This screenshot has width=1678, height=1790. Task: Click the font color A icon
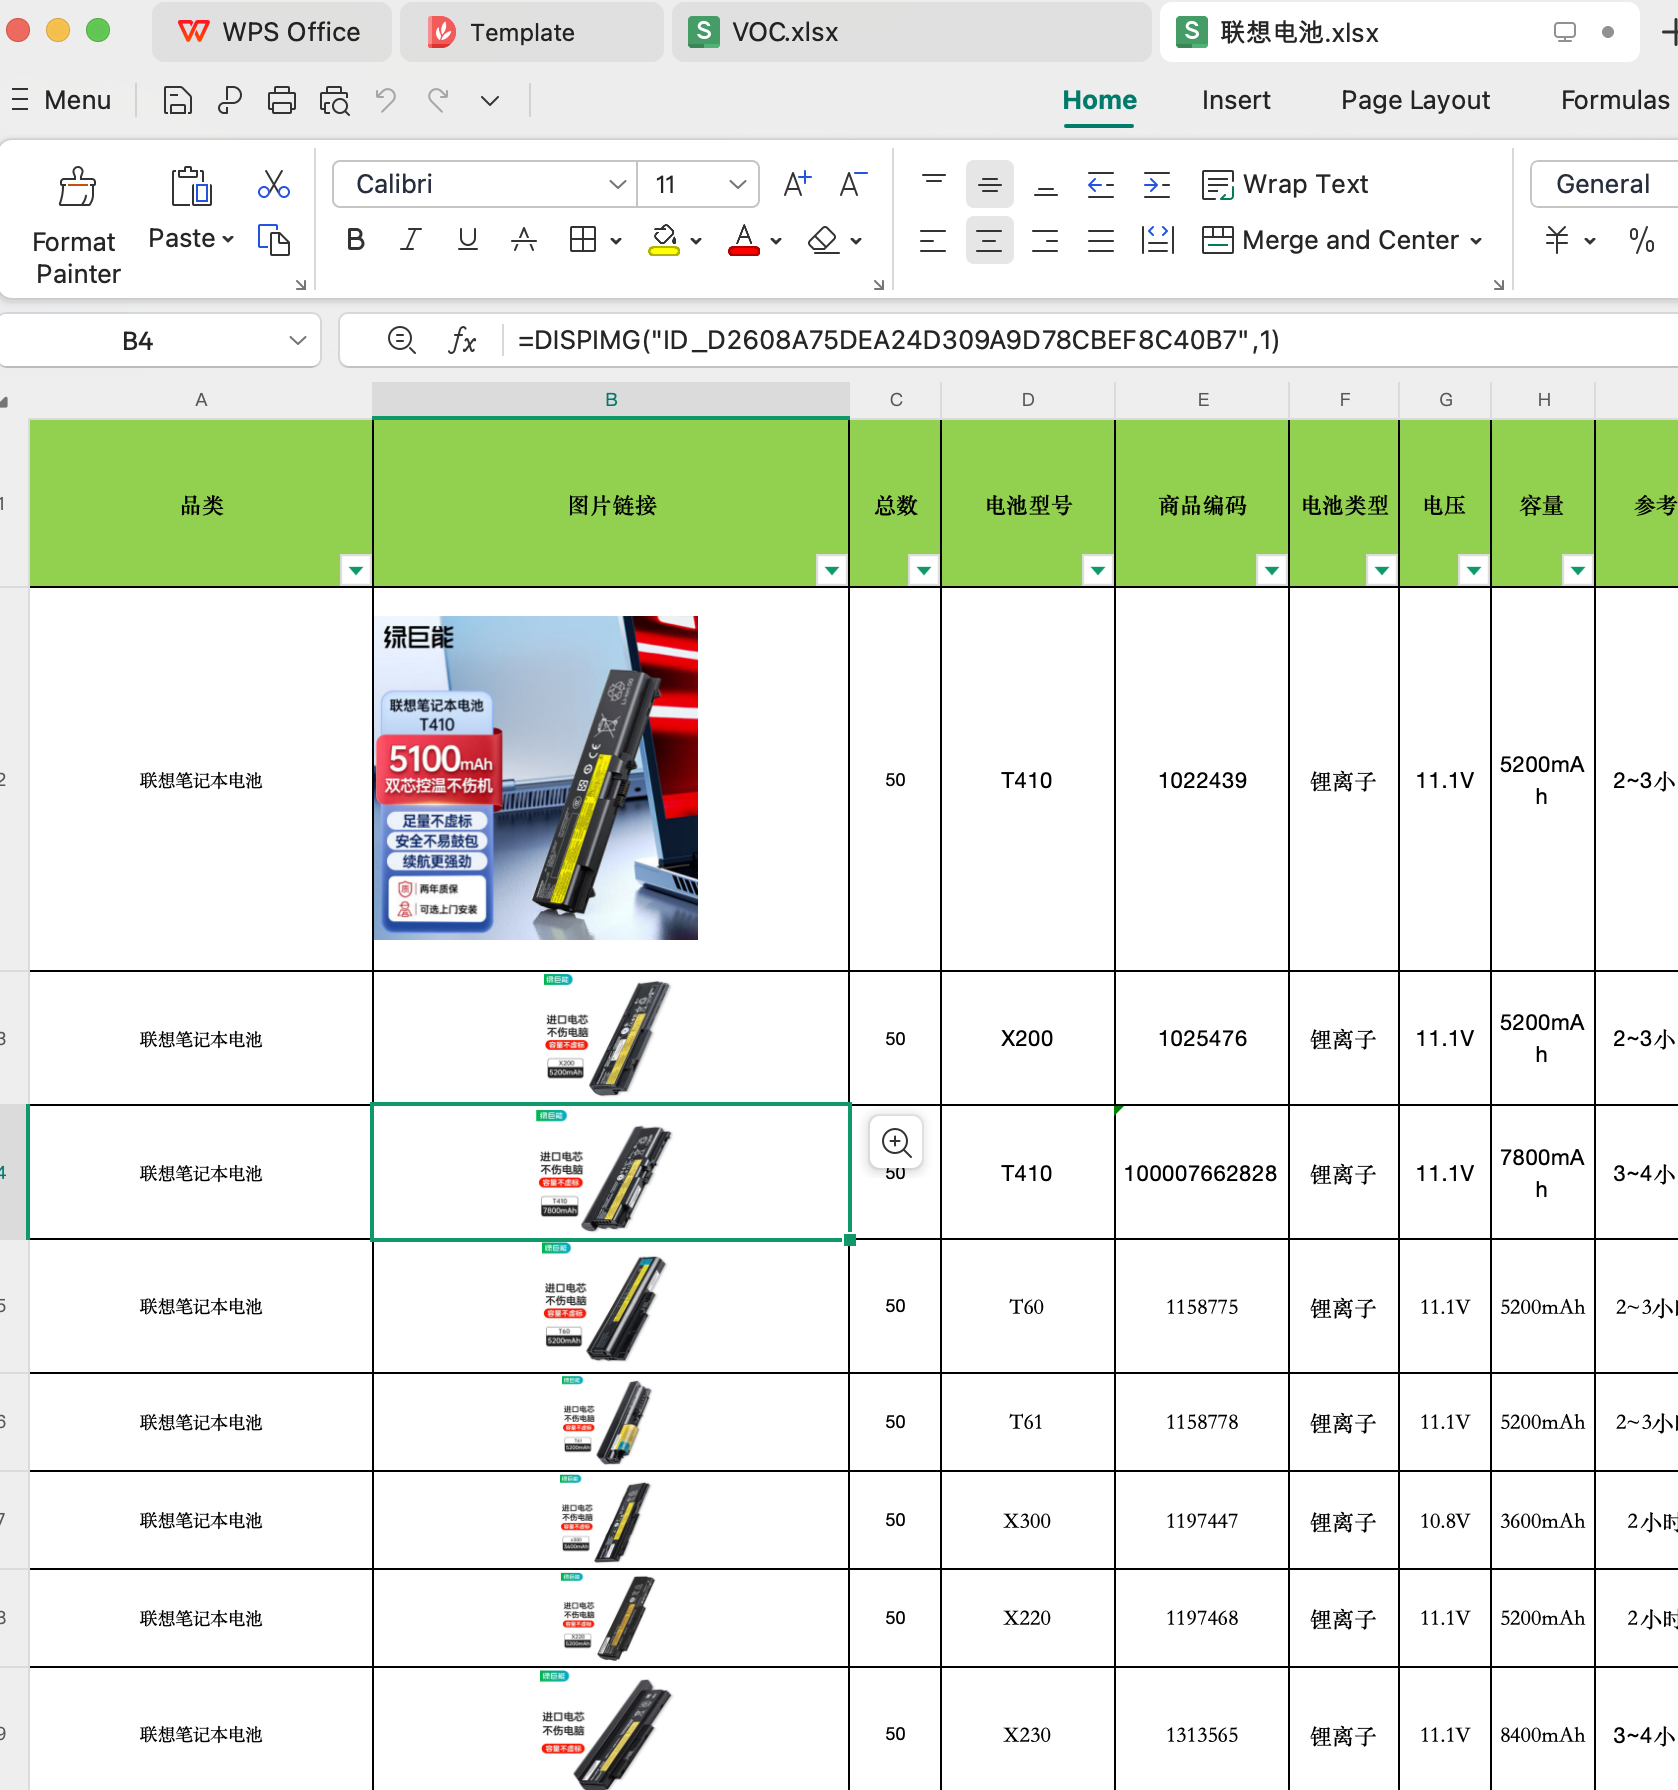tap(743, 240)
